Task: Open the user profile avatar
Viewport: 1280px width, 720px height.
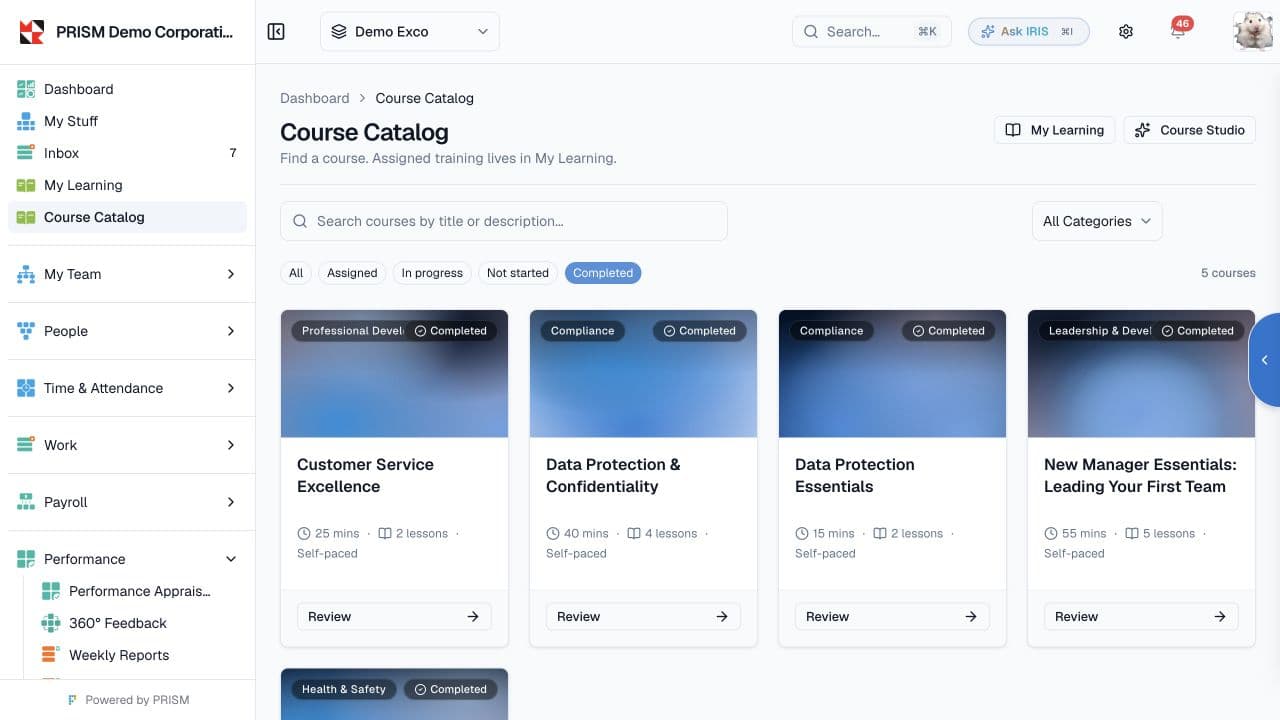Action: click(1254, 31)
